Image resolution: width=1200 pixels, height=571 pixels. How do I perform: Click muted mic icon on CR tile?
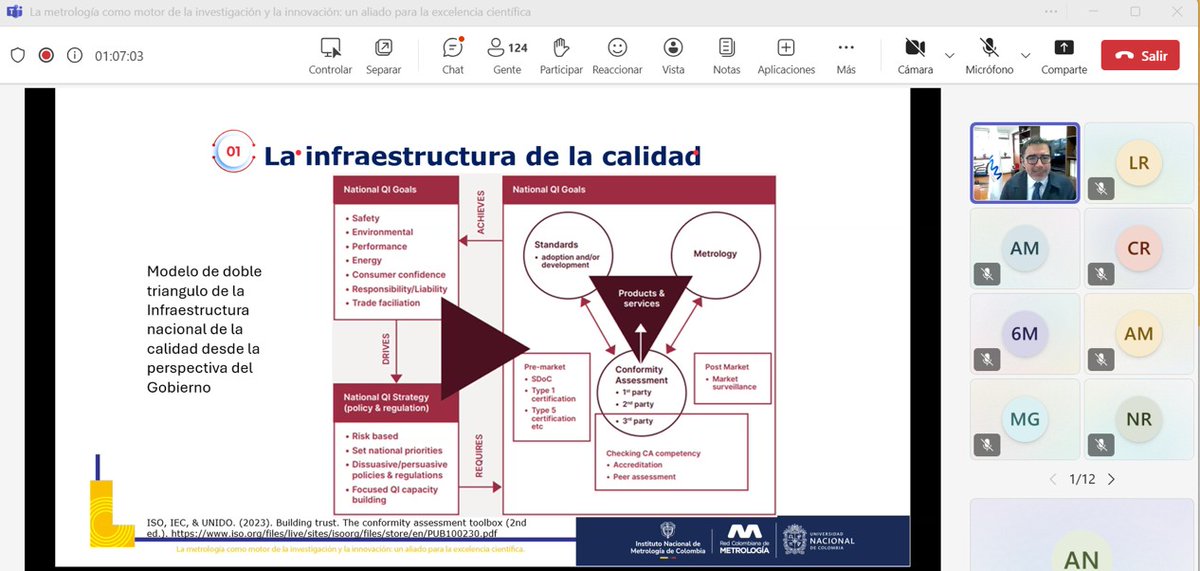[x=1102, y=273]
